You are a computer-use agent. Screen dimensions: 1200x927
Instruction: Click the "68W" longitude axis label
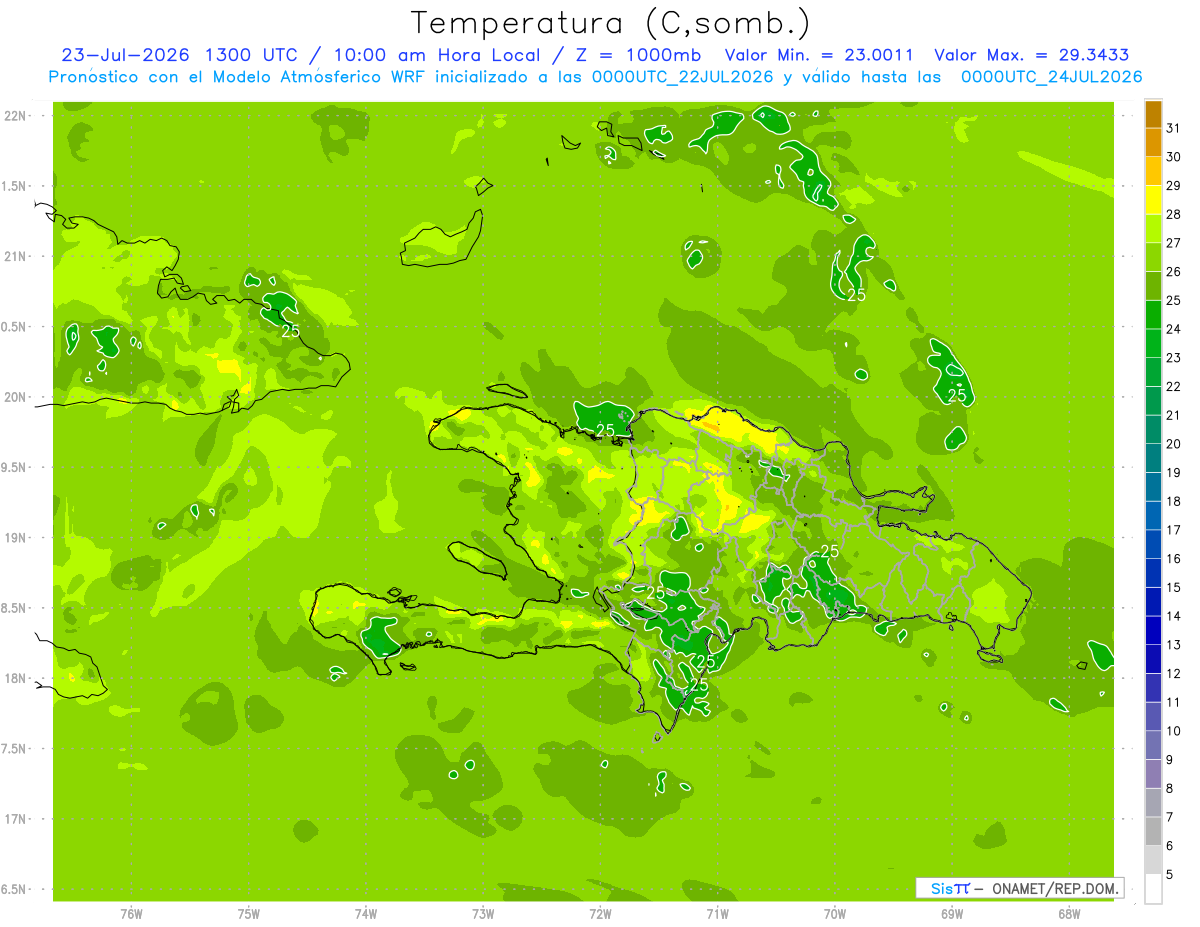1069,913
